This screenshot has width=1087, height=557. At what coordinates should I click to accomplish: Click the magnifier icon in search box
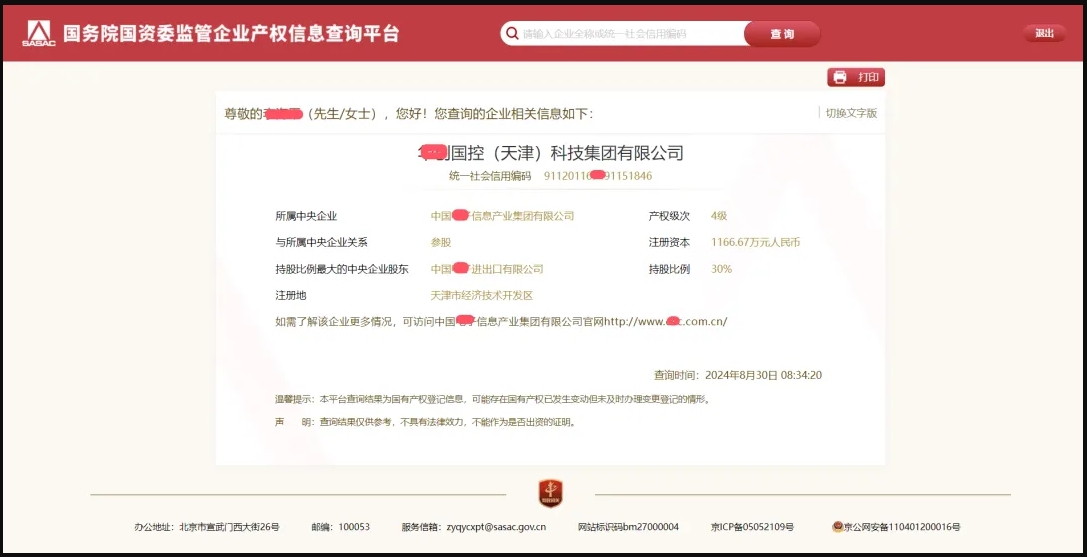point(512,33)
